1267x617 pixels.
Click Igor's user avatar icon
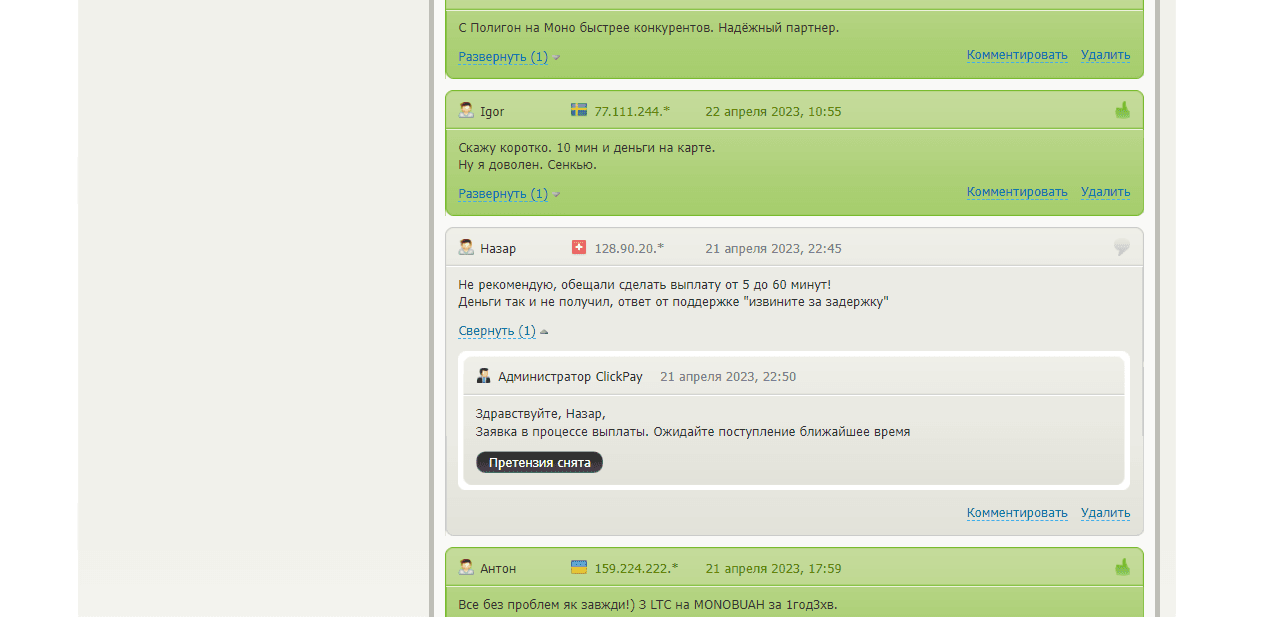(x=466, y=111)
